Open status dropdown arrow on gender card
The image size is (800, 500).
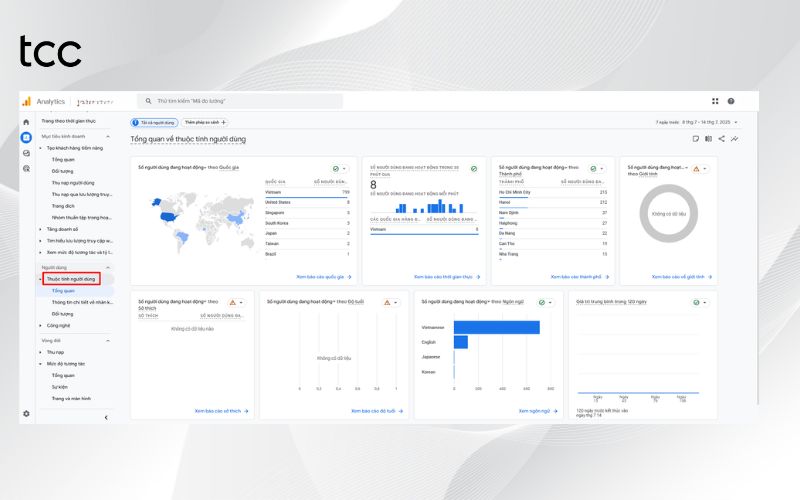pos(705,169)
